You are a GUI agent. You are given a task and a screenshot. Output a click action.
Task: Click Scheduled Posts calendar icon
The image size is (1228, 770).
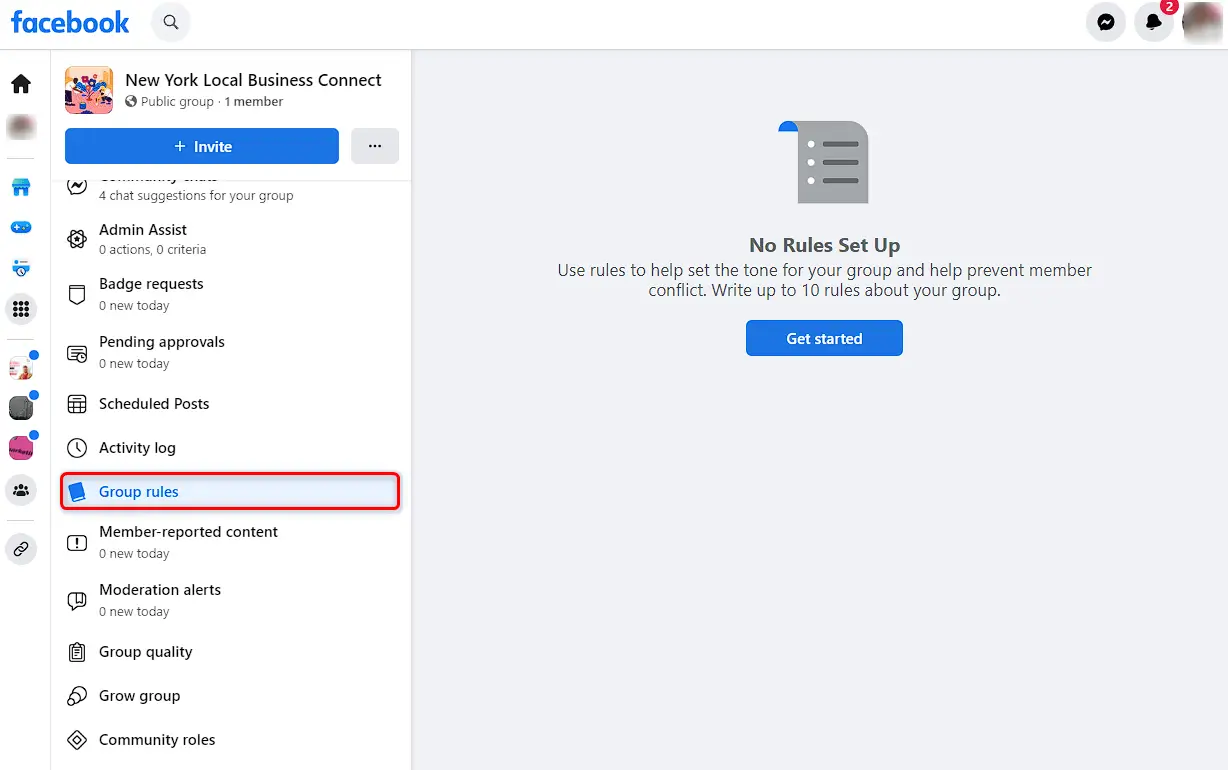77,404
